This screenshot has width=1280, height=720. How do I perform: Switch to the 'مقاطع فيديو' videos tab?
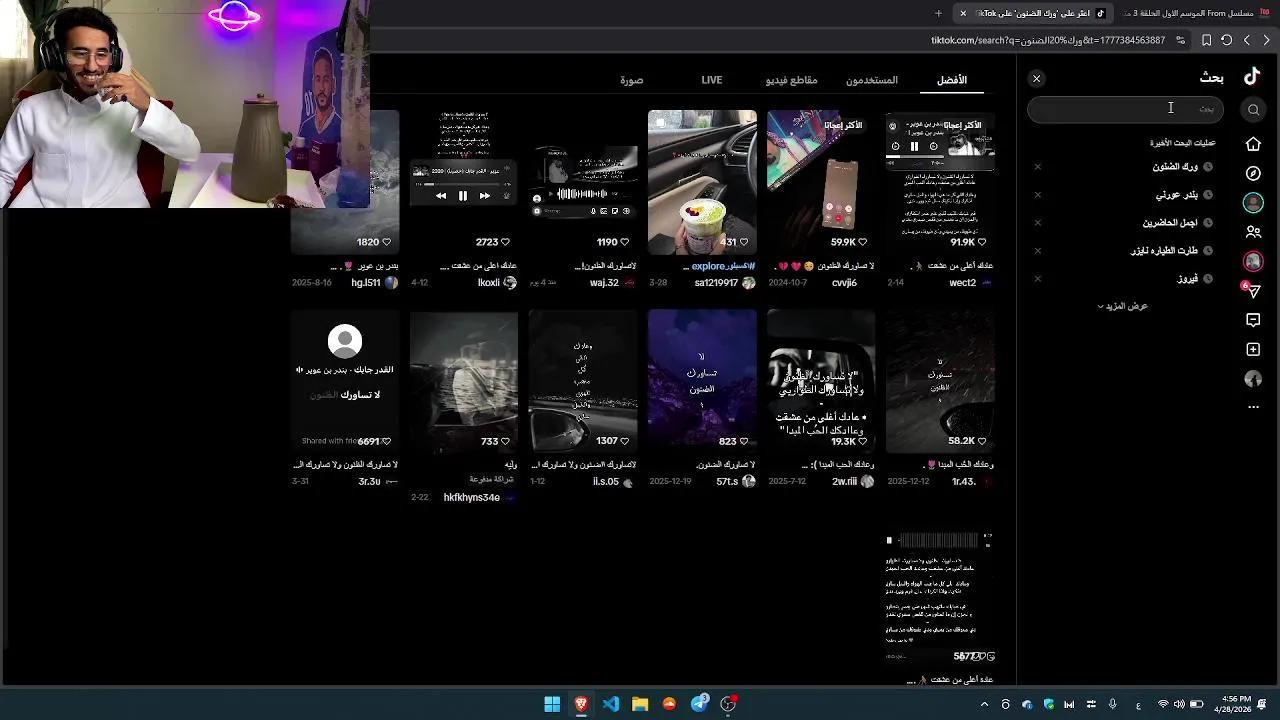click(x=792, y=80)
